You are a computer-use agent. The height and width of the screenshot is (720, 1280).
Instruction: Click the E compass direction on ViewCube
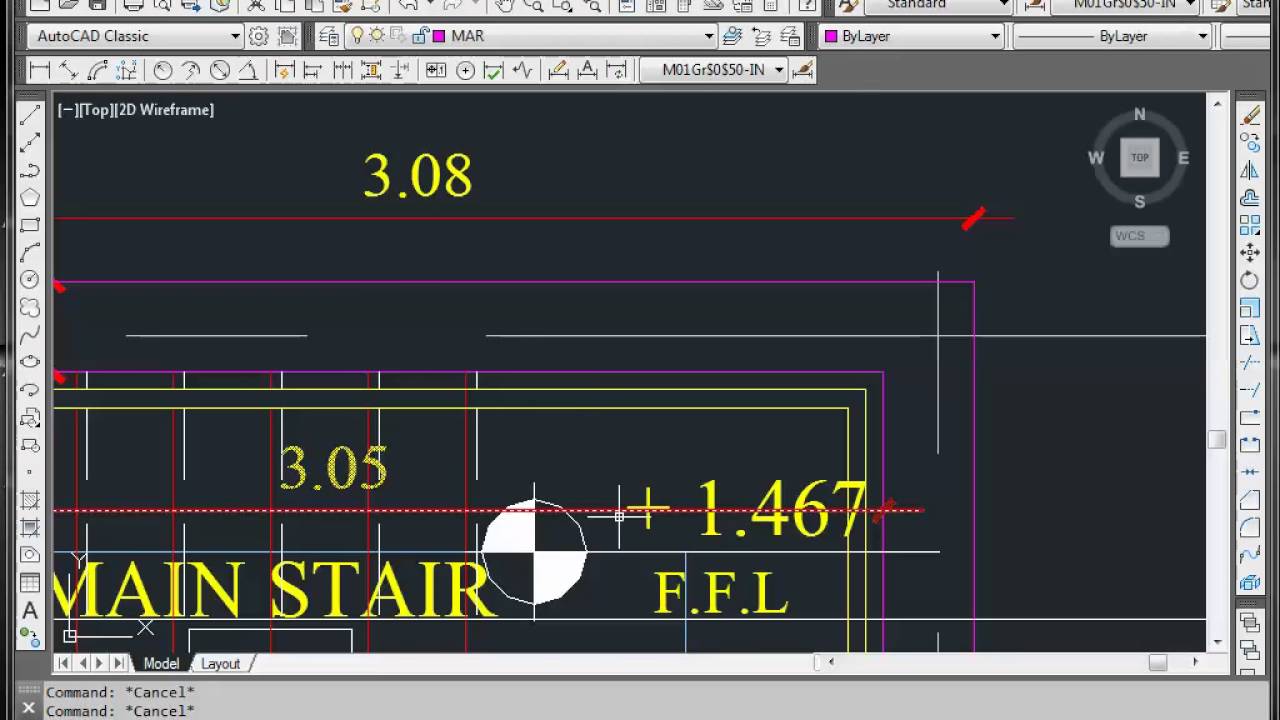click(1183, 157)
